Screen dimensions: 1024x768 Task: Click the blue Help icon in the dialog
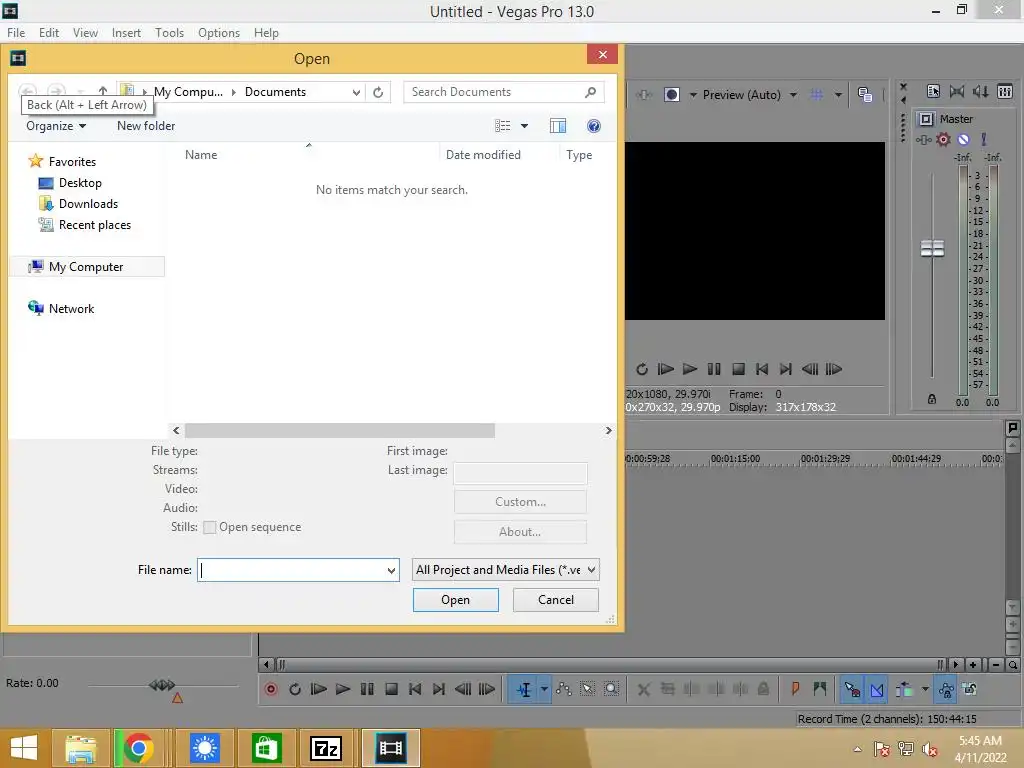point(594,125)
